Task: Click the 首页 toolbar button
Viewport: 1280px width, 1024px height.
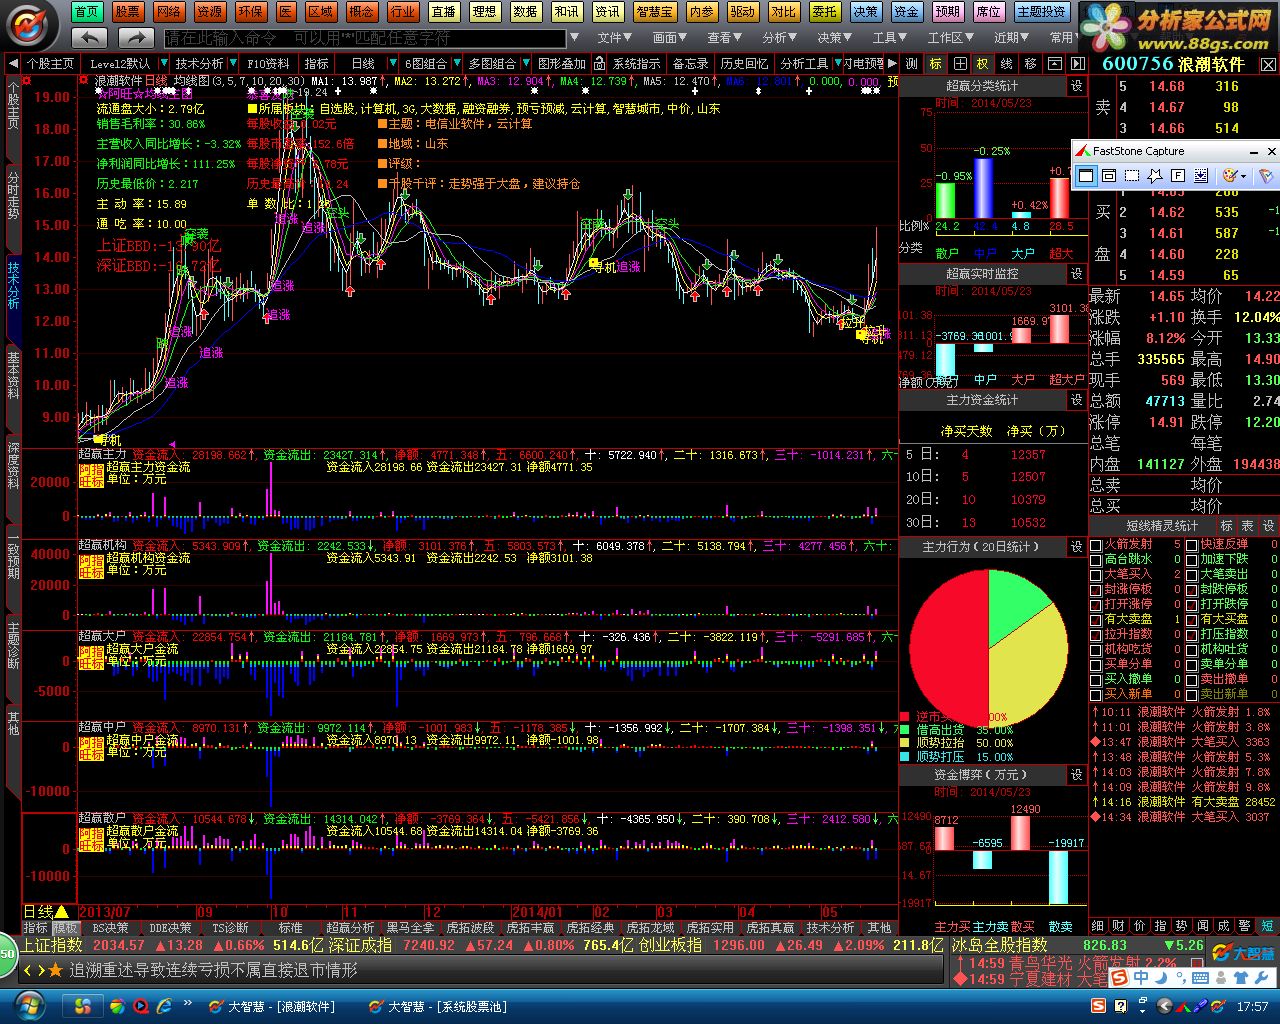Action: coord(87,12)
